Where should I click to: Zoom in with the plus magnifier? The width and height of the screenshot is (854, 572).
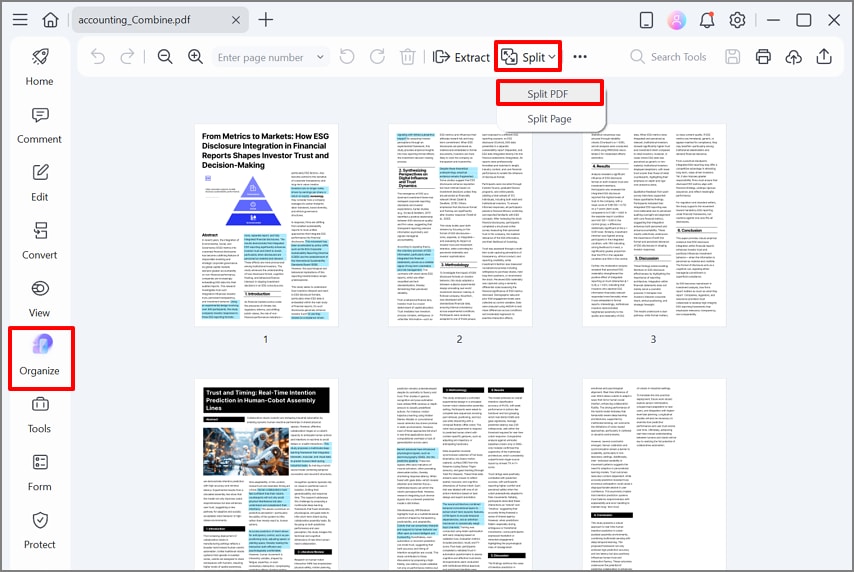tap(196, 57)
